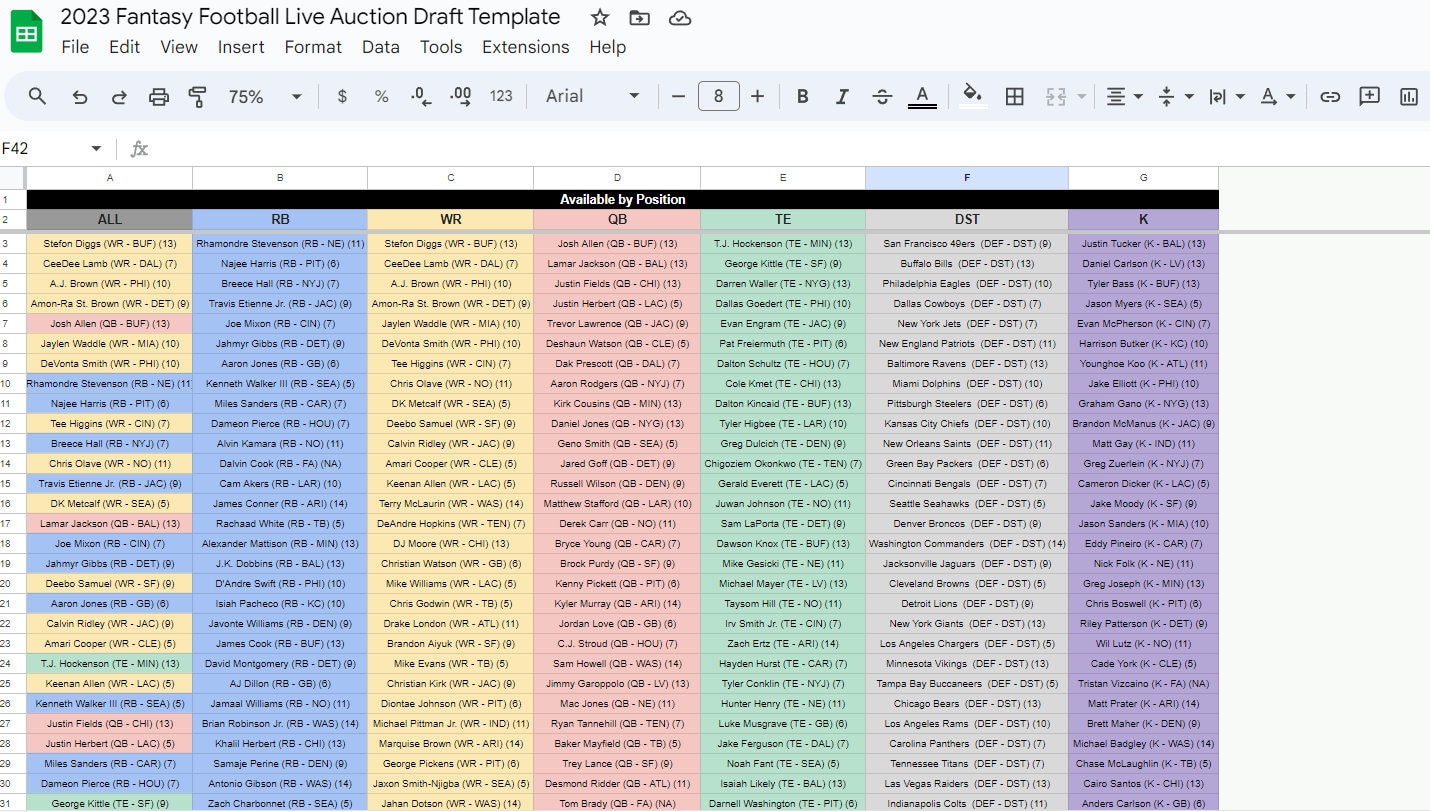The width and height of the screenshot is (1430, 812).
Task: Open the Arial font dropdown
Action: (588, 96)
